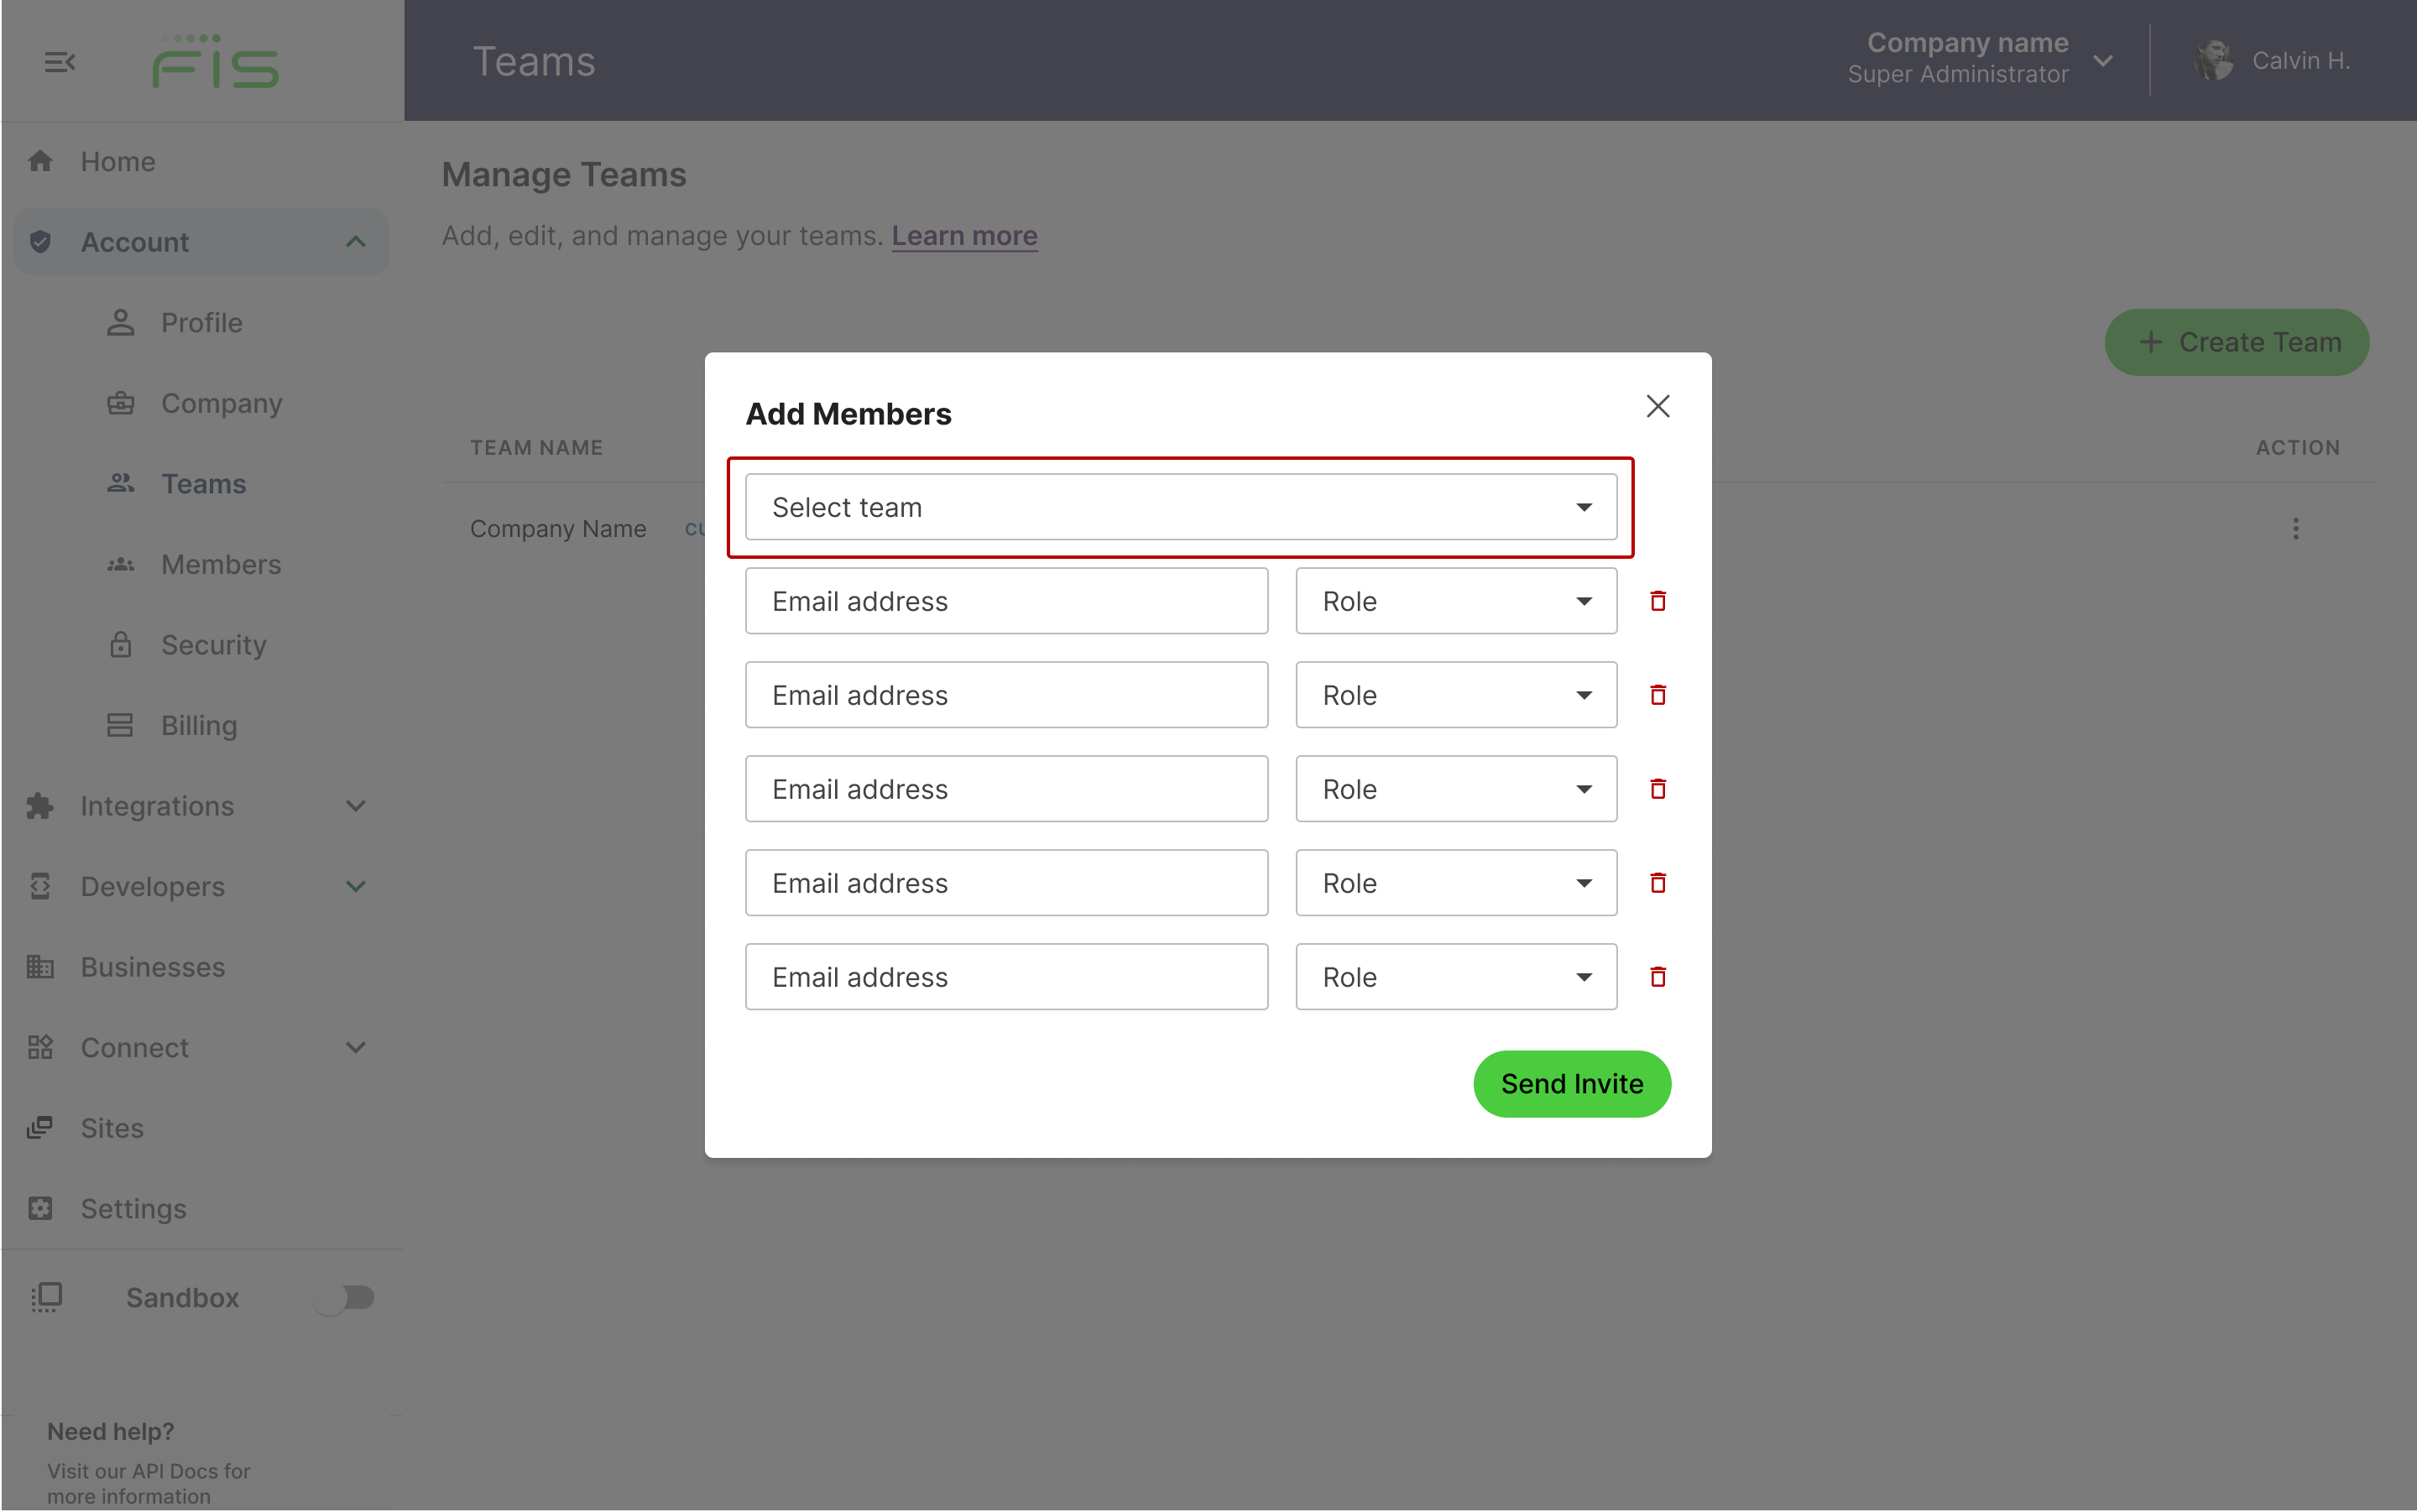Screen dimensions: 2417x1512
Task: Click the Account shield icon
Action: coord(42,242)
